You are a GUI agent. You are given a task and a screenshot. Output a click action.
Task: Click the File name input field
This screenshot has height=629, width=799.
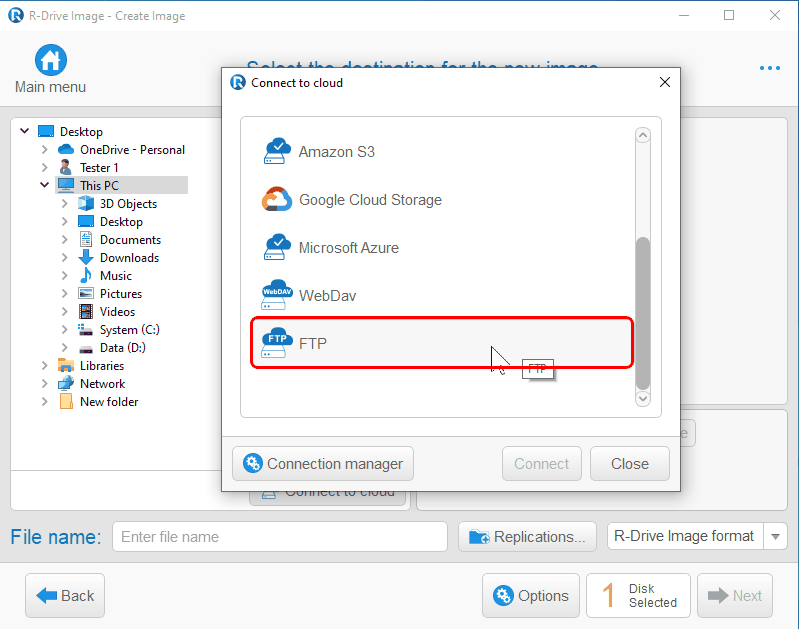[x=280, y=536]
